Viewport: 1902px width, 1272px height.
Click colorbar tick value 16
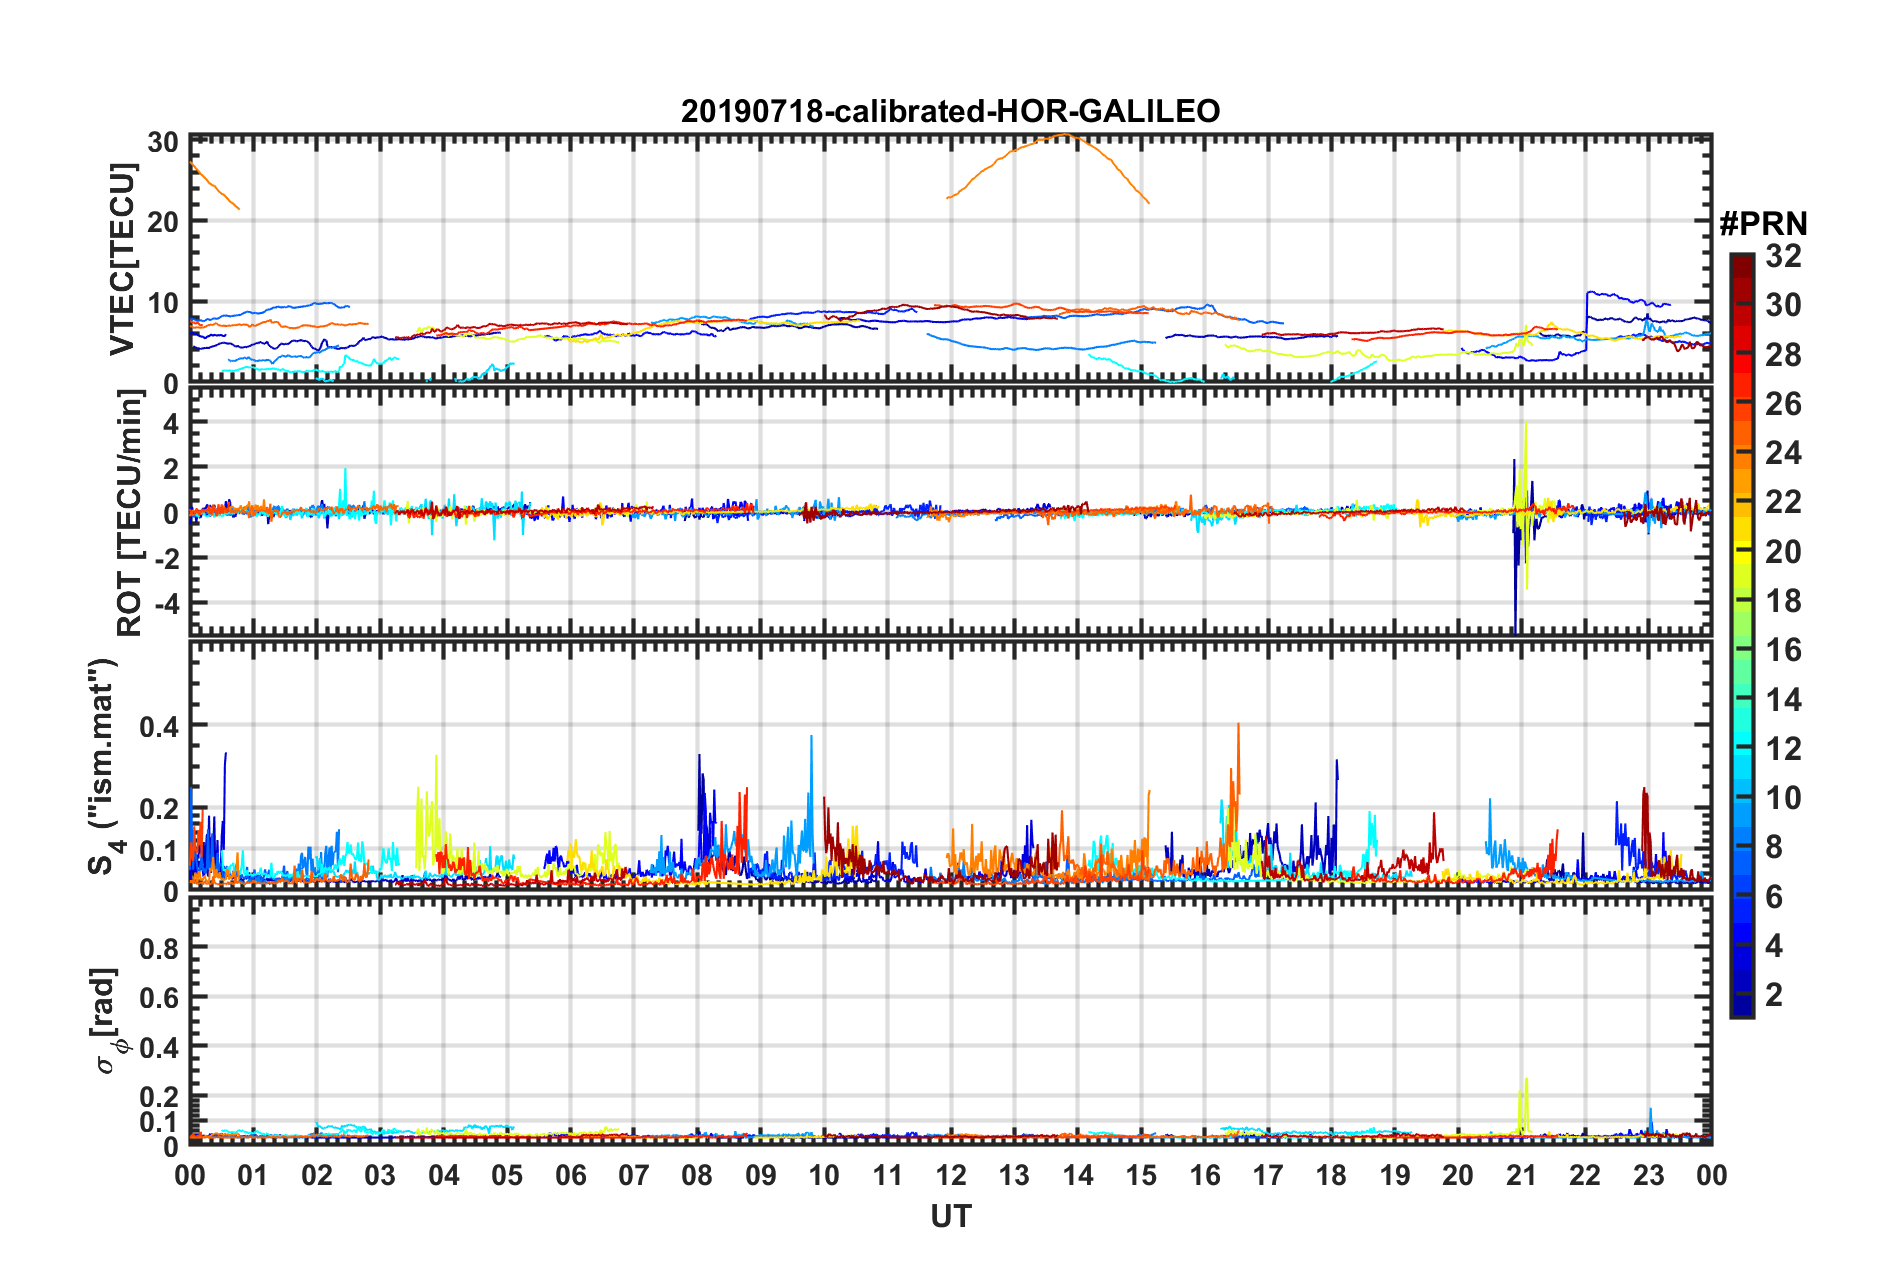pyautogui.click(x=1783, y=650)
